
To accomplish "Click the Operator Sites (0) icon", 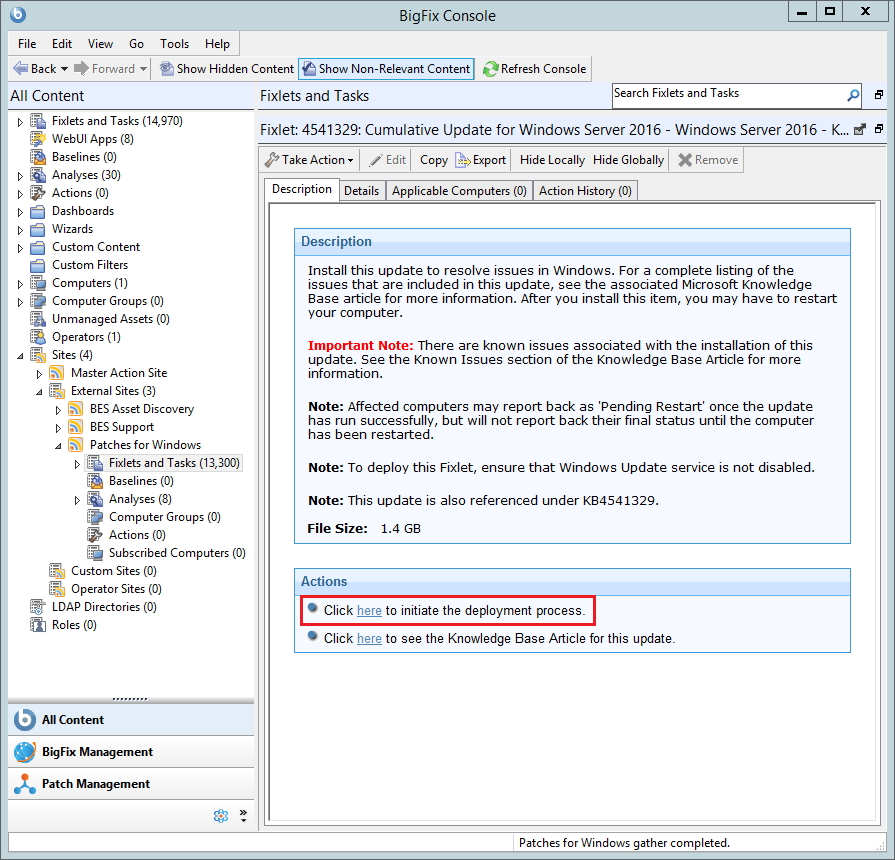I will [x=57, y=589].
